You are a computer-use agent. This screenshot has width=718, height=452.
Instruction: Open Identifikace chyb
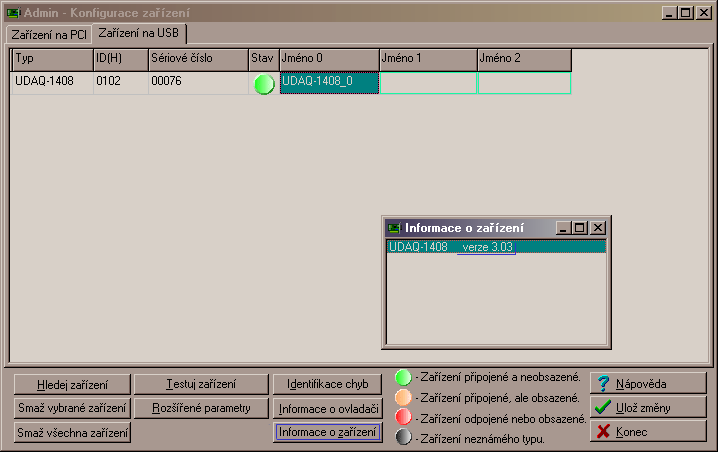(x=327, y=384)
